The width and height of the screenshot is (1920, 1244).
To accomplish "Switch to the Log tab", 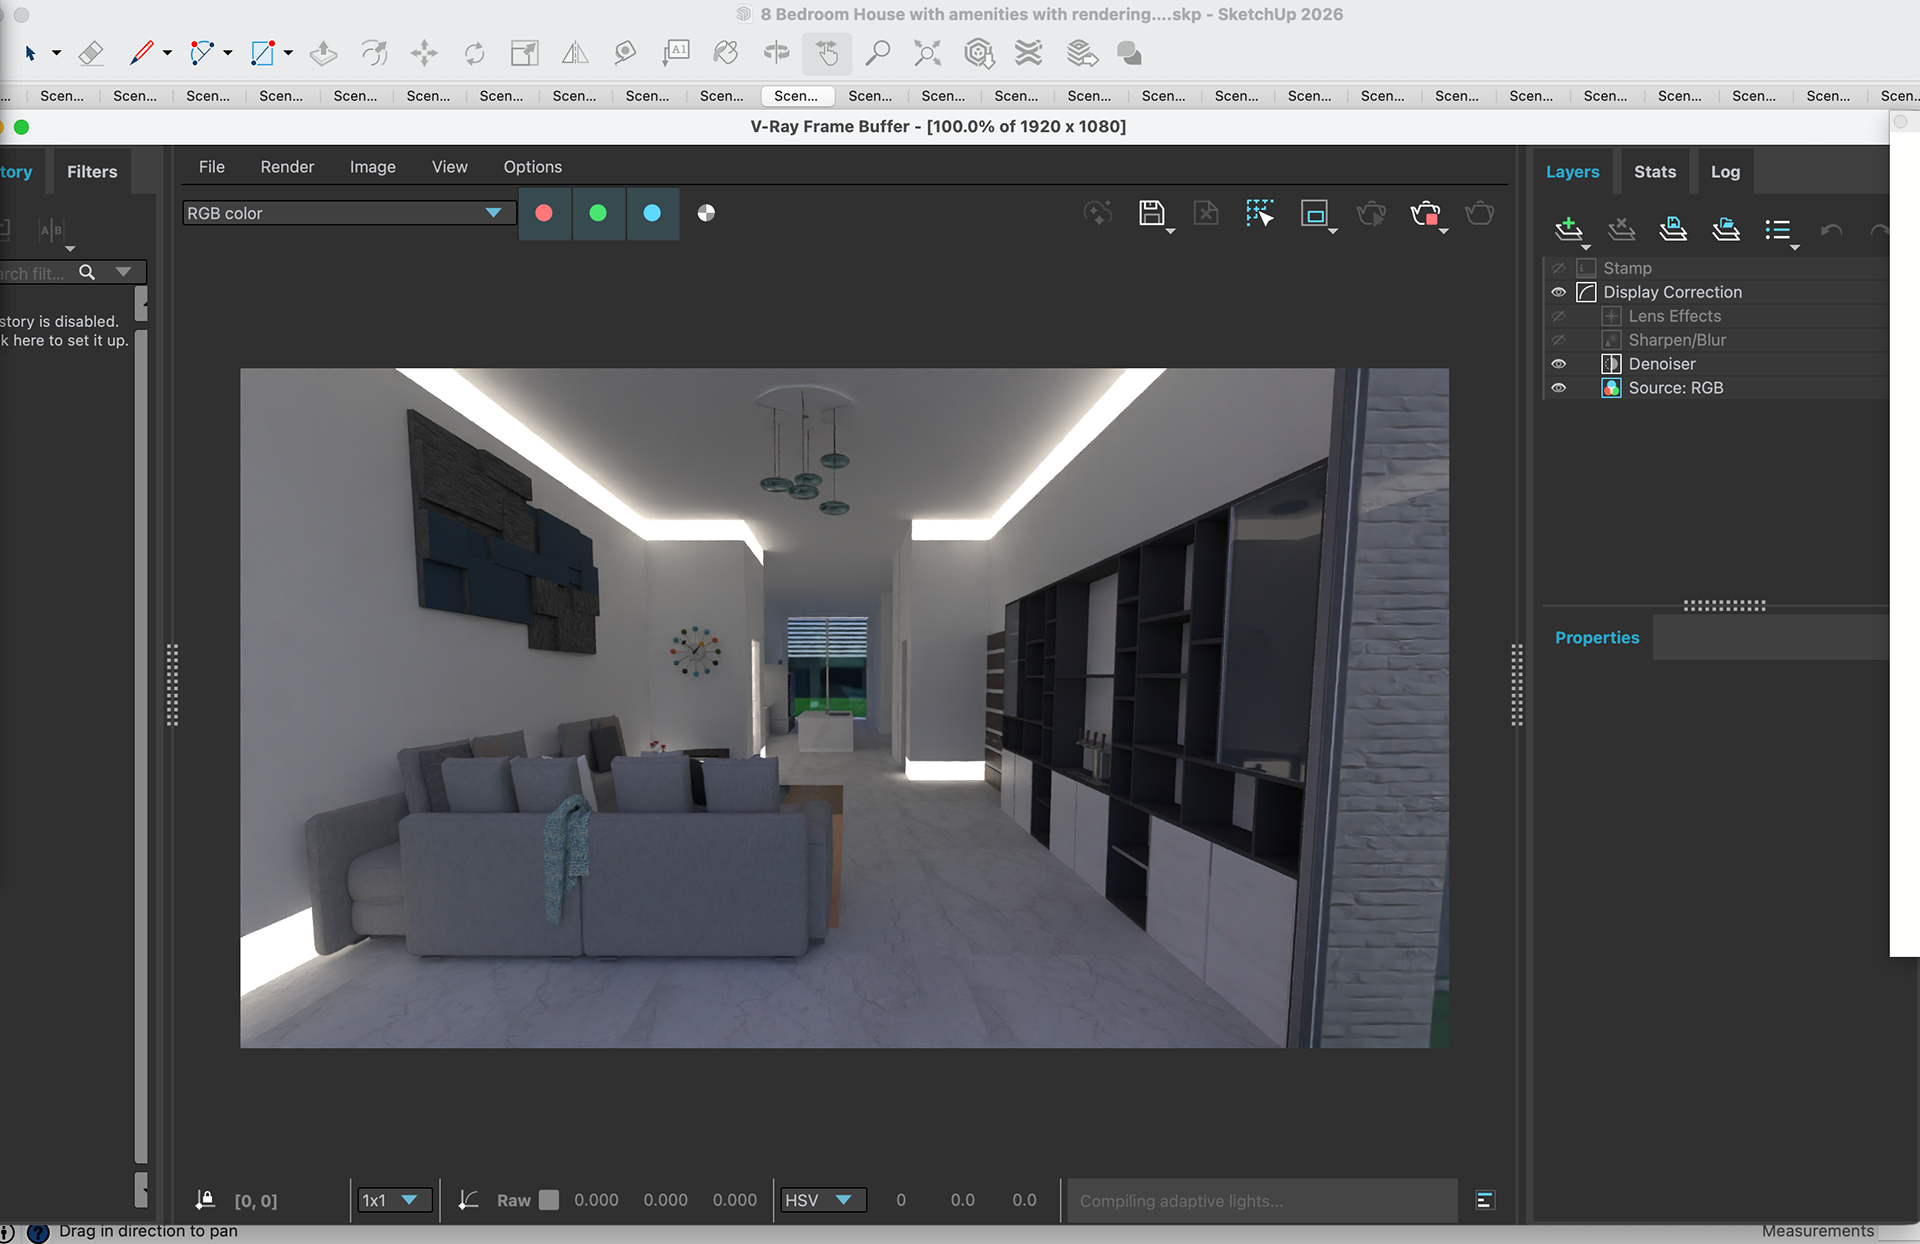I will pos(1724,172).
